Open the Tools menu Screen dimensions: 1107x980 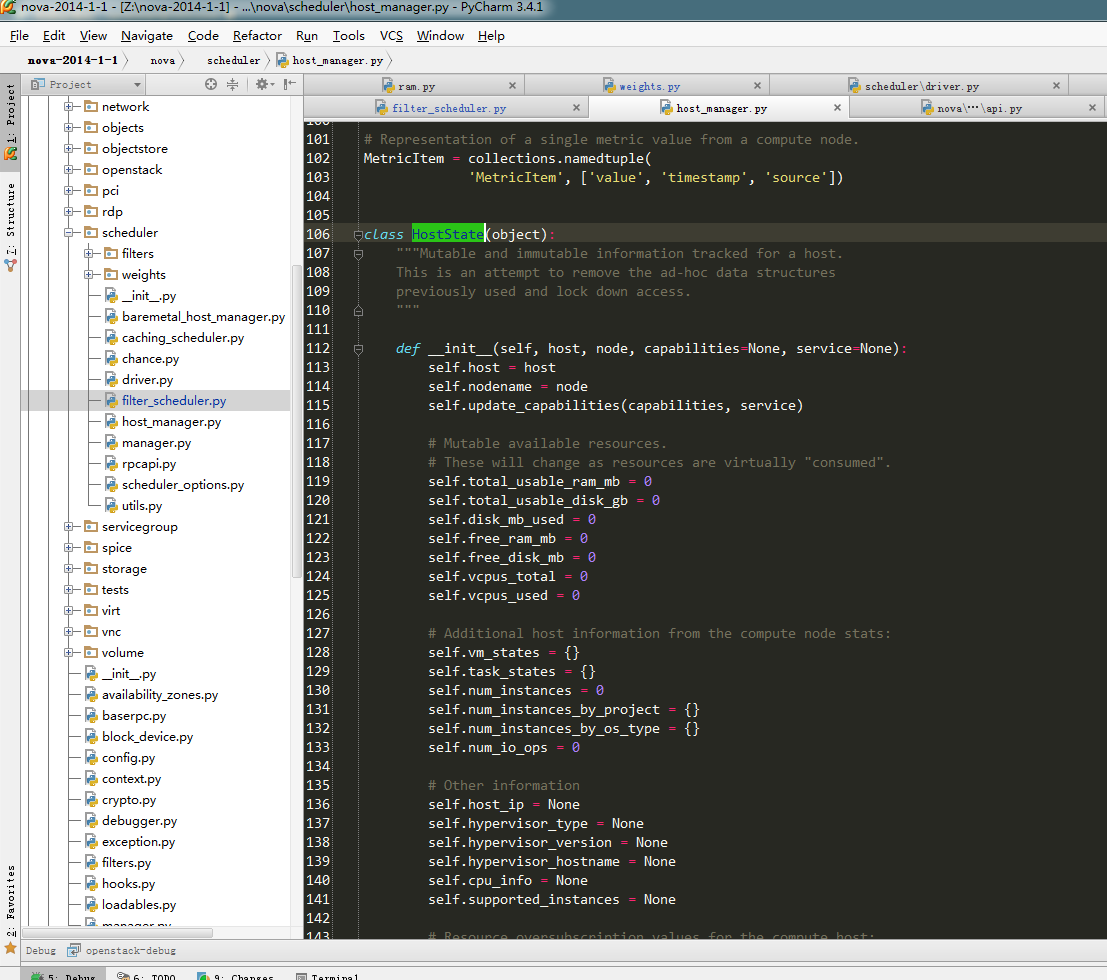coord(349,35)
